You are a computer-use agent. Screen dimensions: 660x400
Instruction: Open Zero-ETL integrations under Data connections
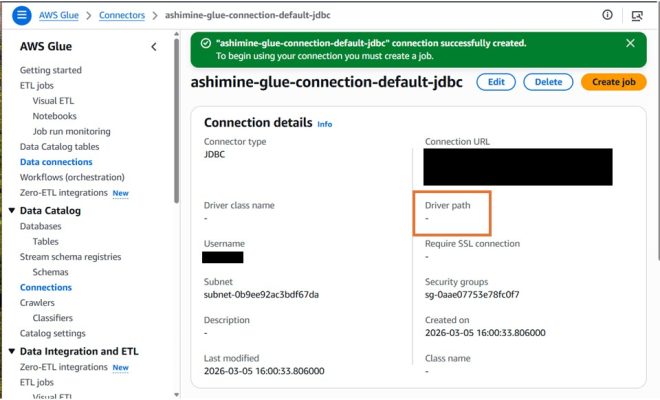tap(64, 192)
